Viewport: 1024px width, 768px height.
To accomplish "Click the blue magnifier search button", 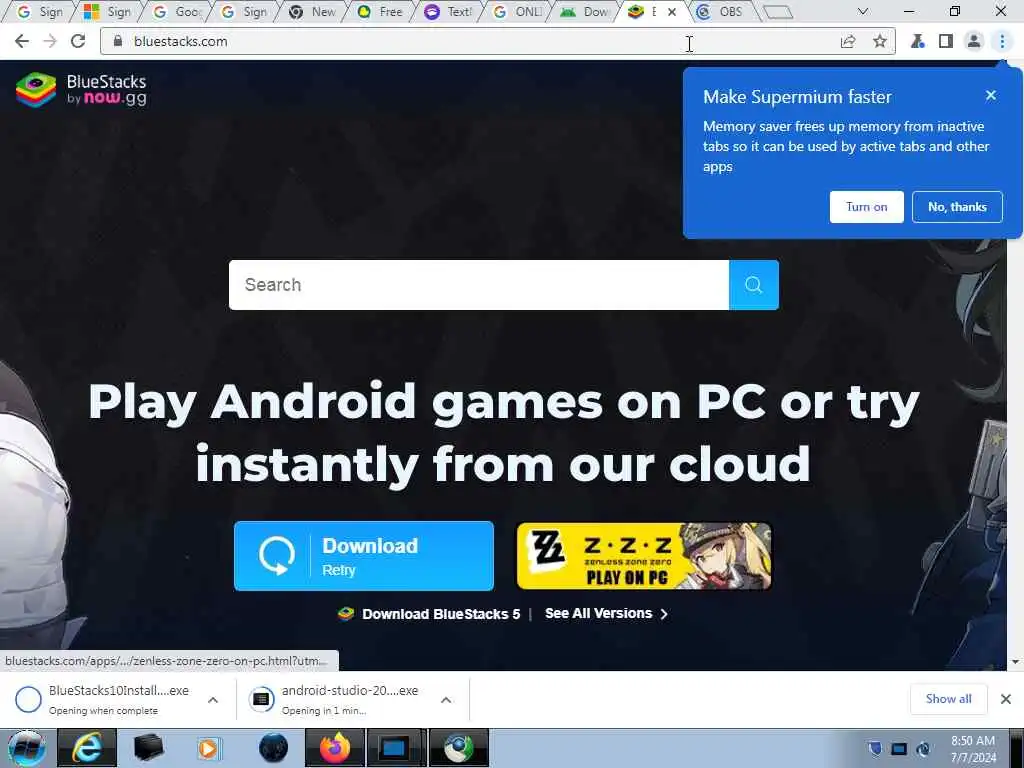I will point(754,285).
